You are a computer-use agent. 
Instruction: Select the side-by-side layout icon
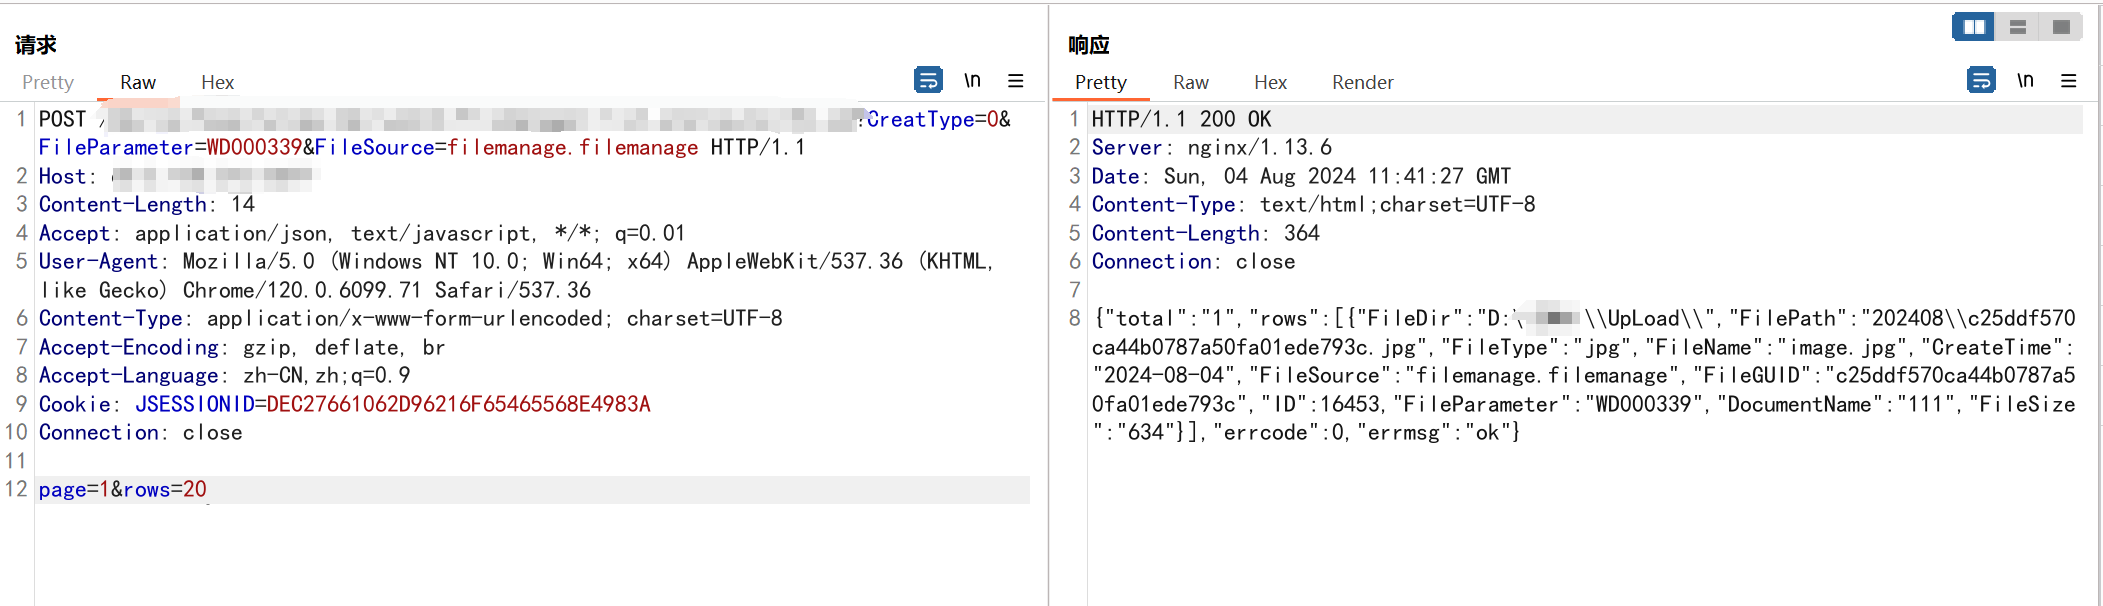(x=1974, y=27)
